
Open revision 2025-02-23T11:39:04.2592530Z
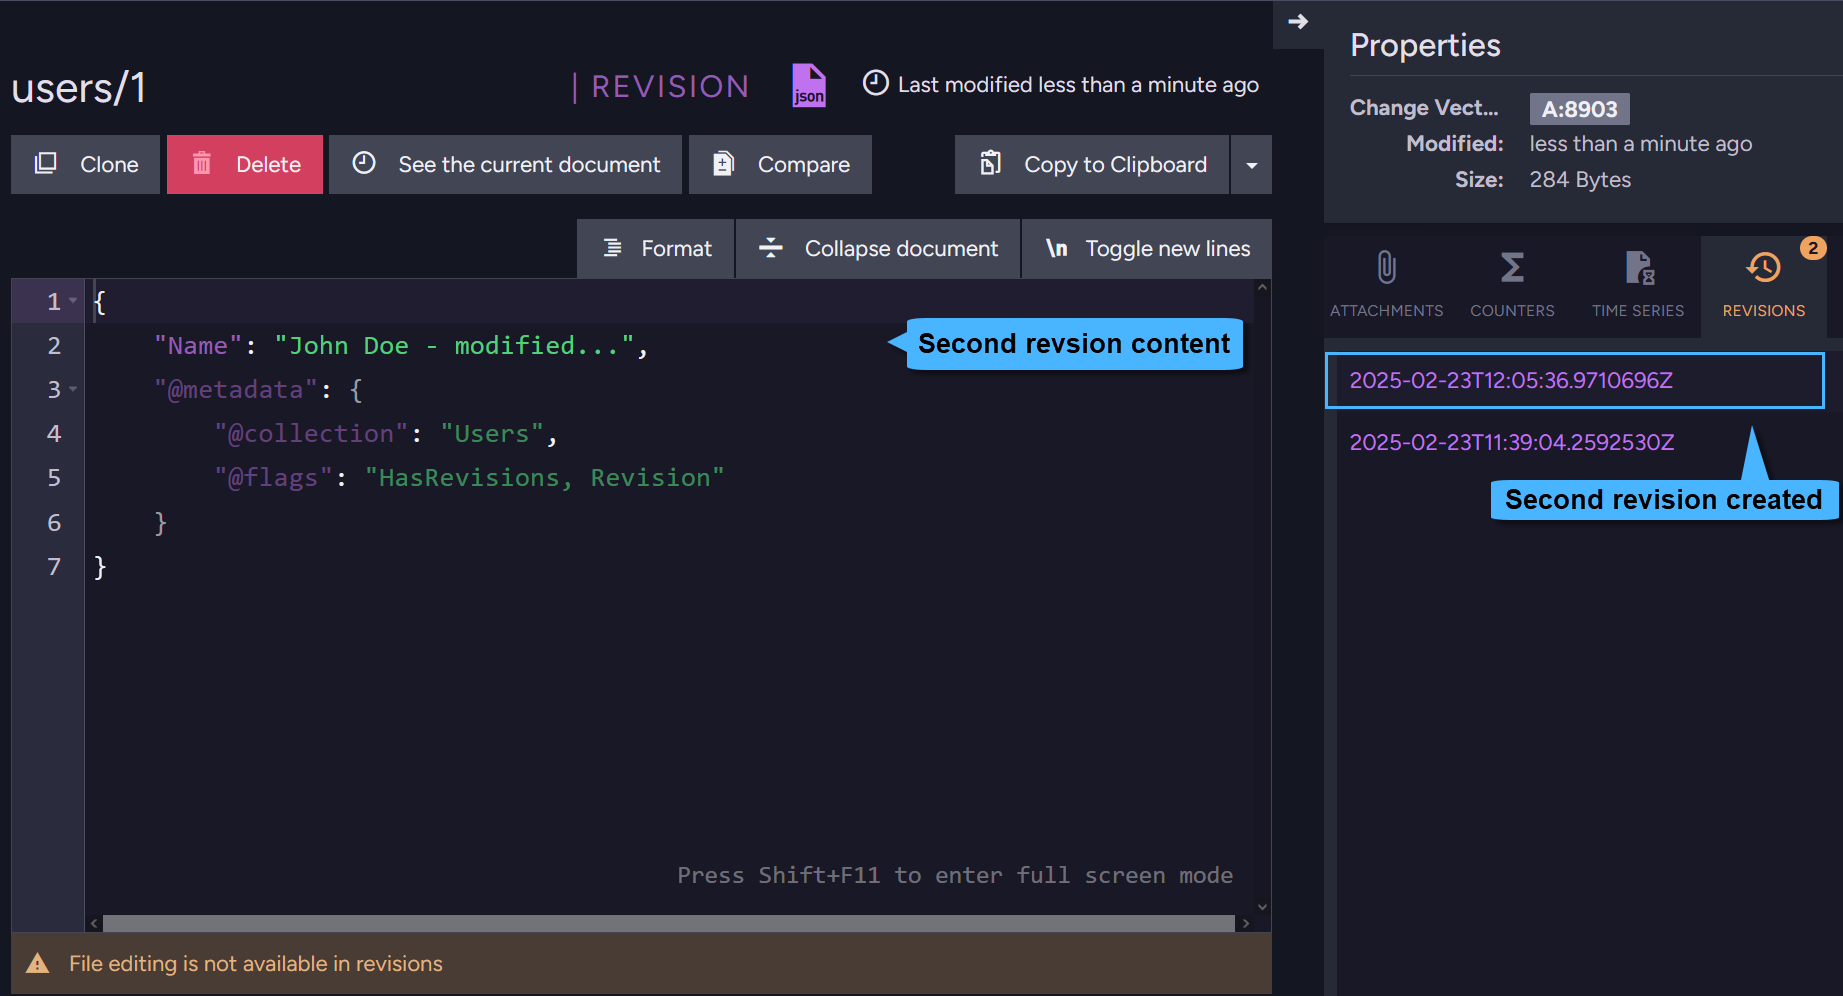point(1511,442)
